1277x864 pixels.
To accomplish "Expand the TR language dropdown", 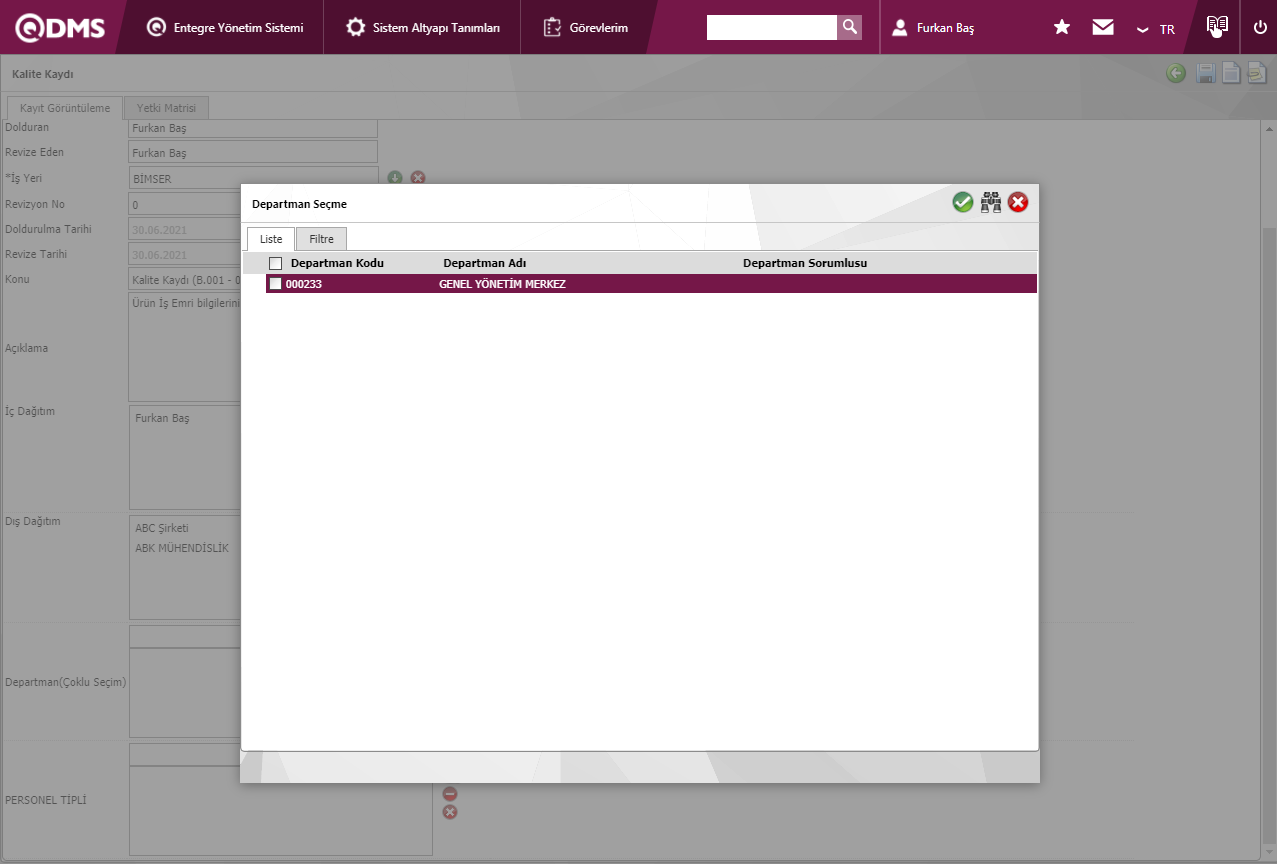I will pyautogui.click(x=1156, y=29).
